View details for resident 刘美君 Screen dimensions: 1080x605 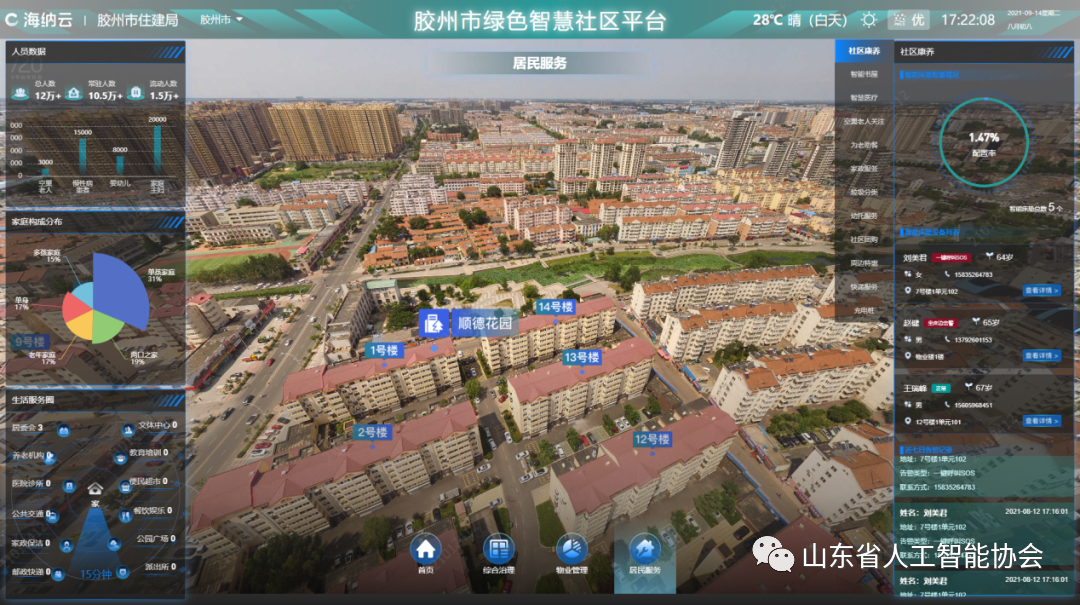tap(1041, 291)
